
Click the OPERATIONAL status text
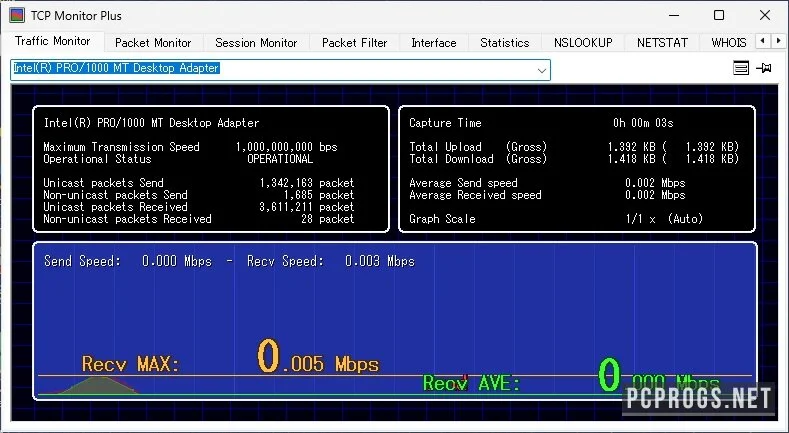280,159
